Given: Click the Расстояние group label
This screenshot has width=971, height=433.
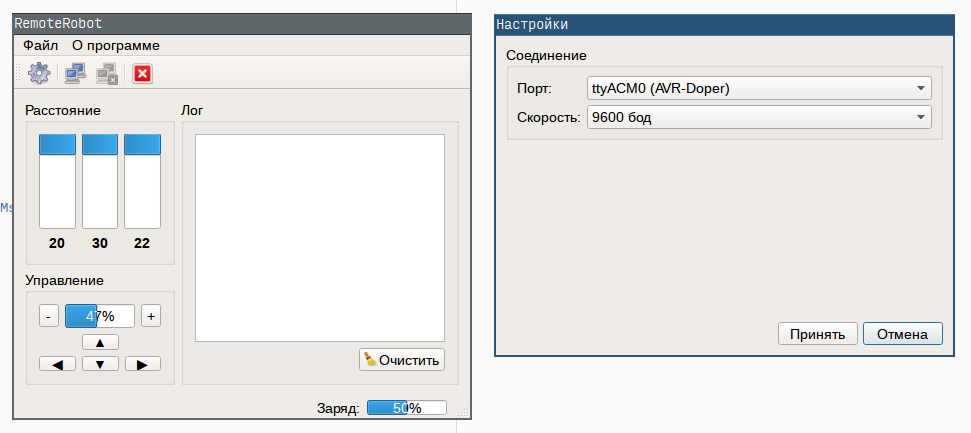Looking at the screenshot, I should pos(63,110).
